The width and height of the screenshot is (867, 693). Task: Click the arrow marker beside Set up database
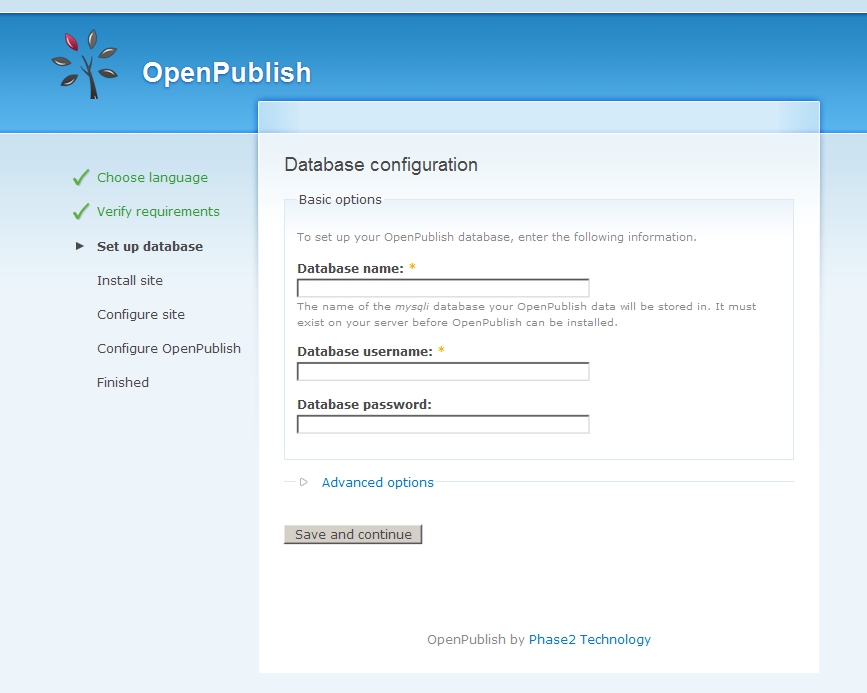[80, 246]
